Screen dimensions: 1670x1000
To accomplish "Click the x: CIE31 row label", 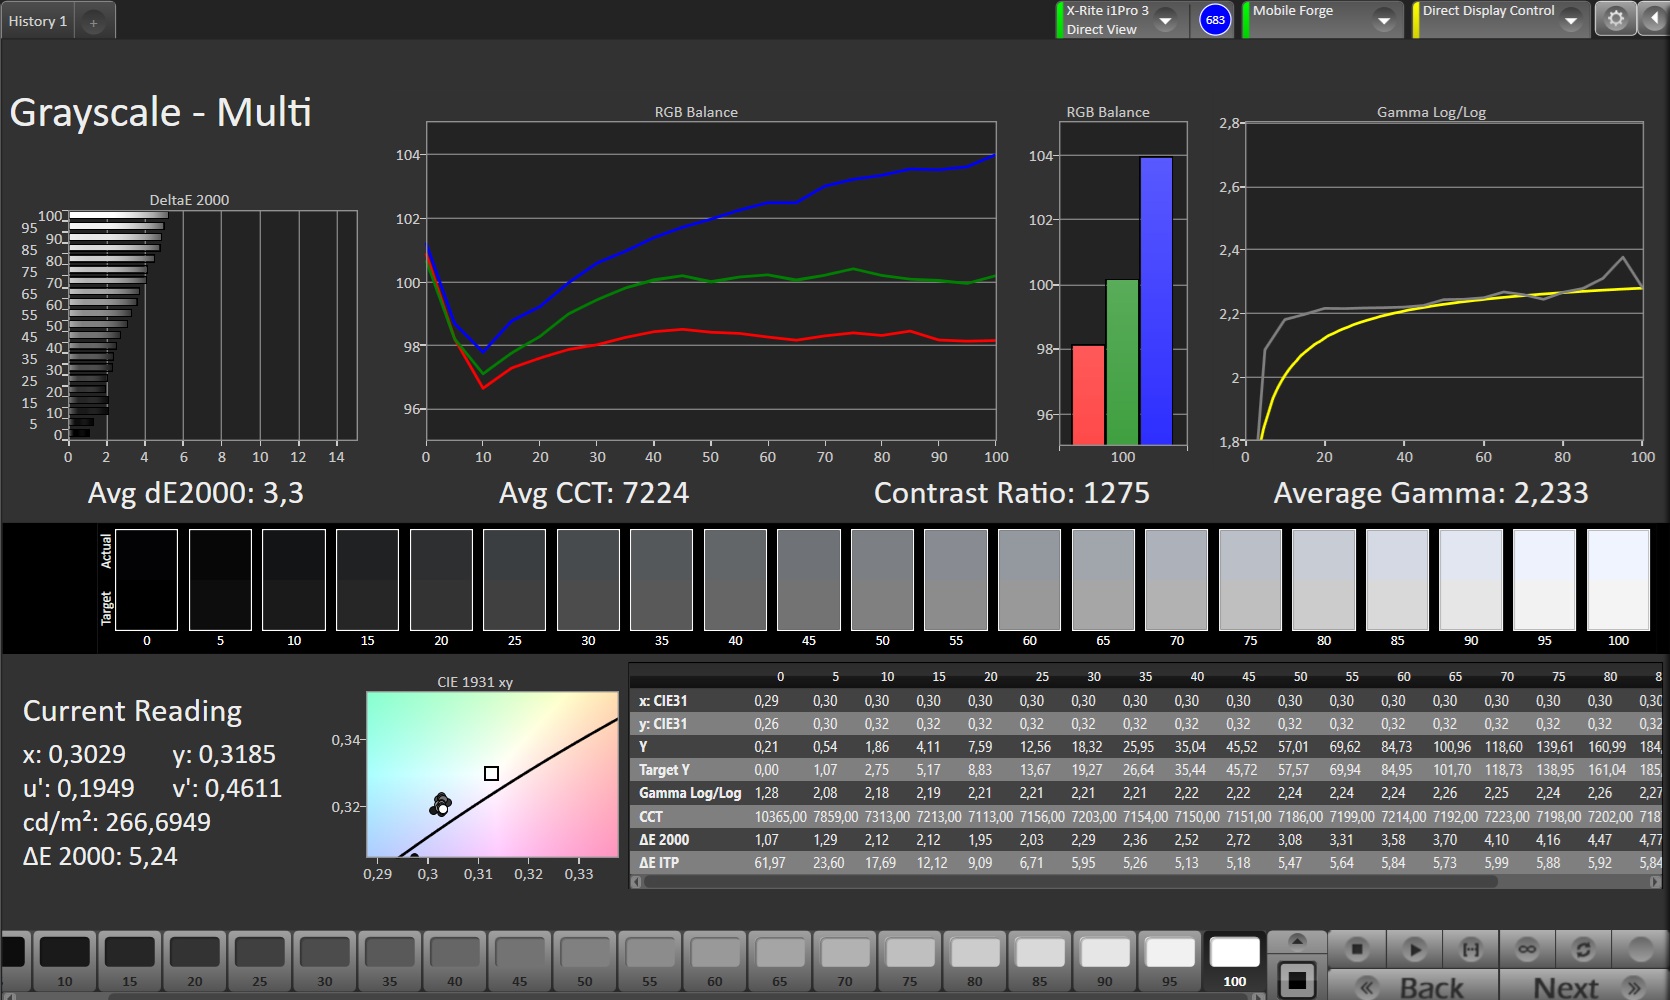I will pos(663,701).
